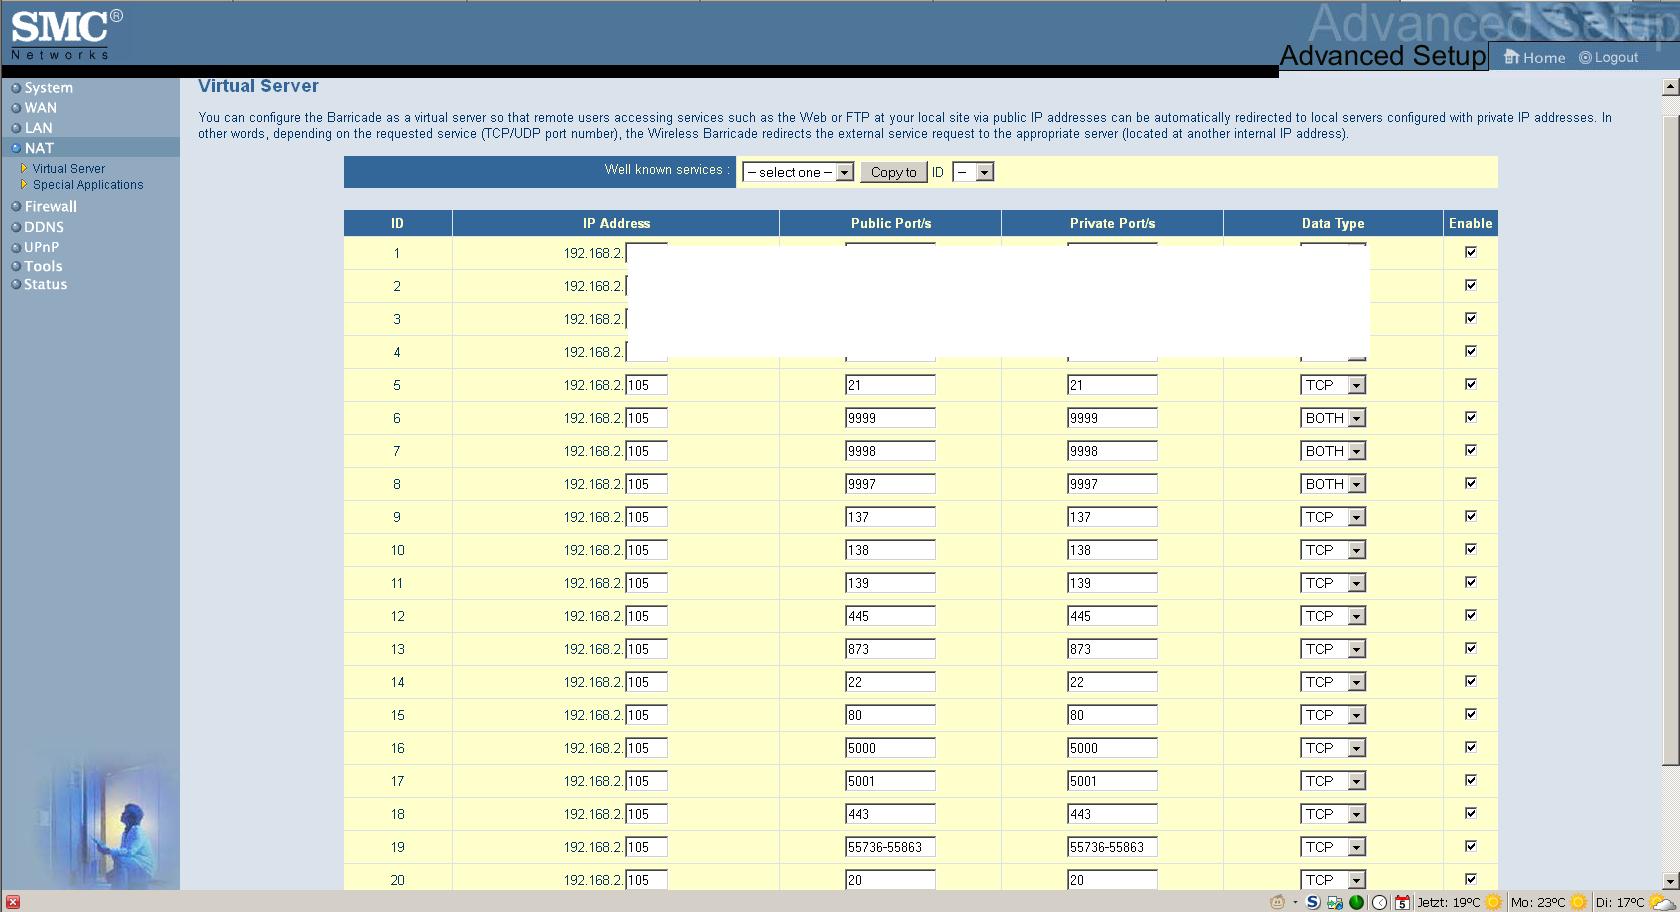Click the sync arrows icon in status bar
1680x912 pixels.
click(1335, 902)
